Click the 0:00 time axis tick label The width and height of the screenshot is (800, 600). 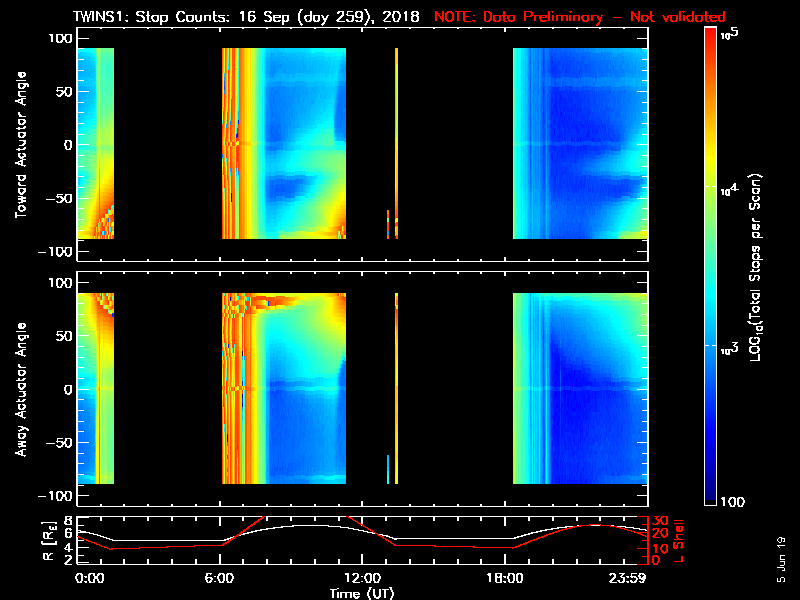pyautogui.click(x=89, y=579)
